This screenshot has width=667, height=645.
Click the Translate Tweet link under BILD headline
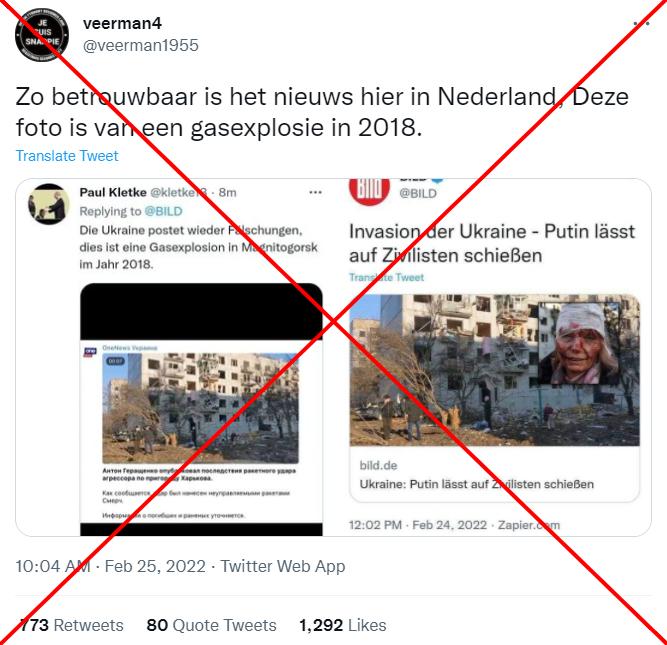point(386,277)
